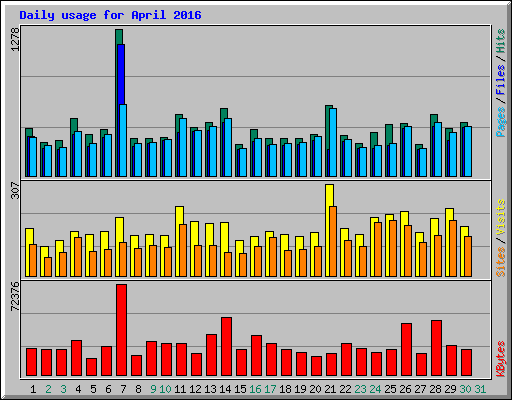The width and height of the screenshot is (512, 400).
Task: Click the y-axis value 1278
Action: 15,39
